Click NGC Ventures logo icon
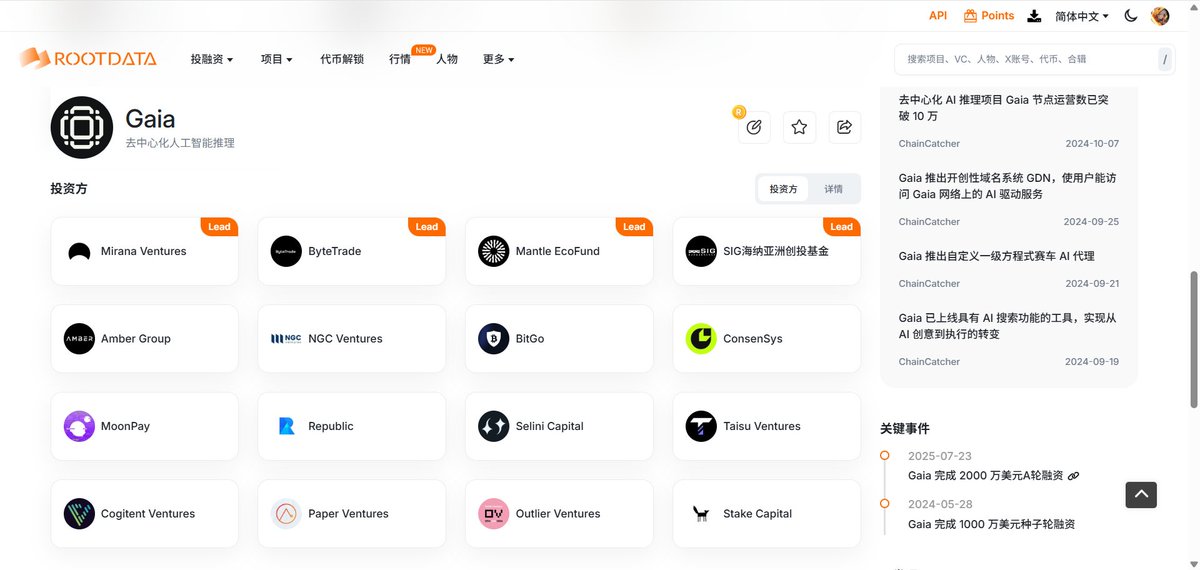Screen dimensions: 1200x570 tap(286, 339)
